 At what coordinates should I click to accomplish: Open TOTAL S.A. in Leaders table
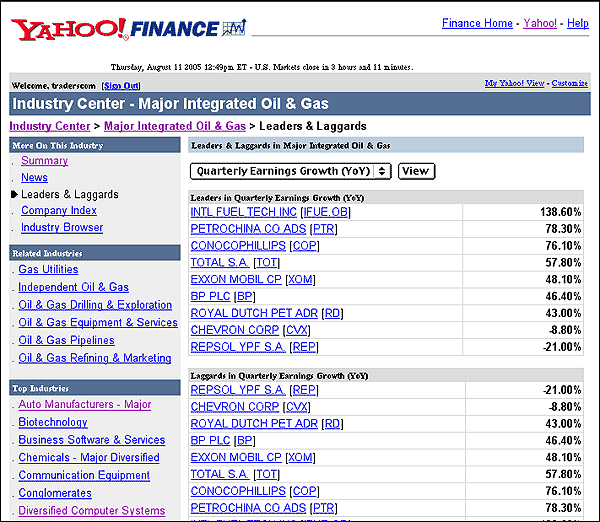coord(220,262)
